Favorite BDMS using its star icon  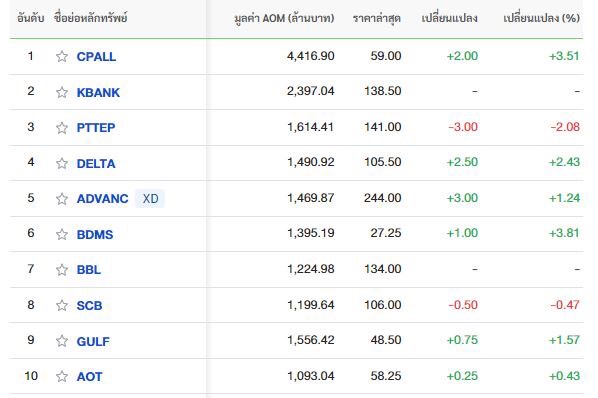62,234
